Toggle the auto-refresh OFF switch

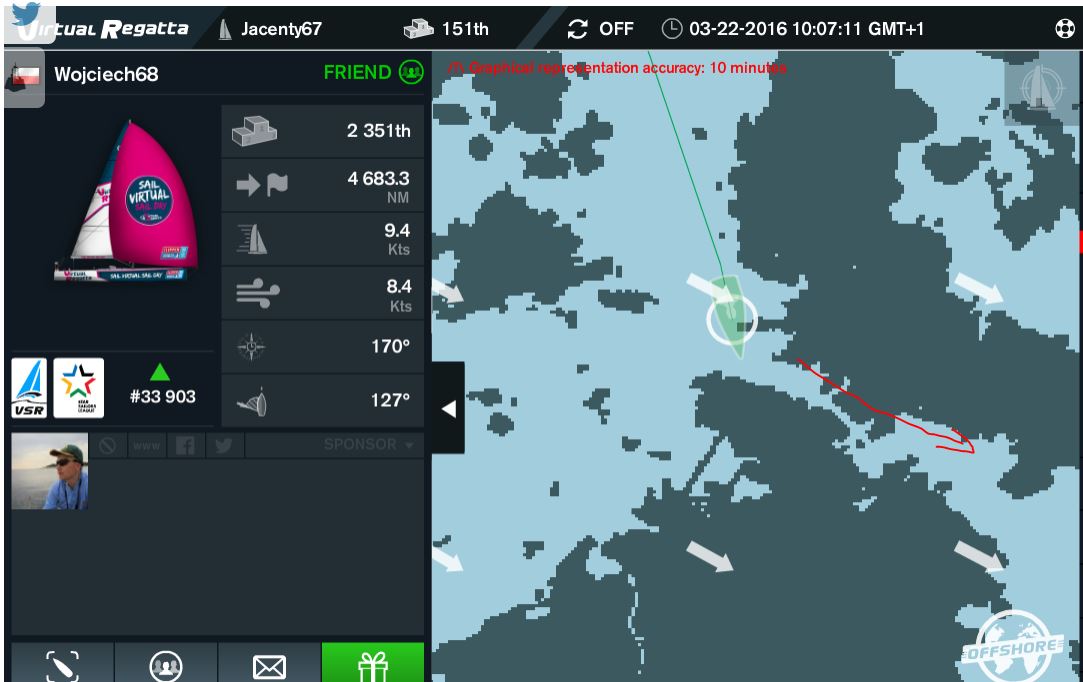point(600,29)
